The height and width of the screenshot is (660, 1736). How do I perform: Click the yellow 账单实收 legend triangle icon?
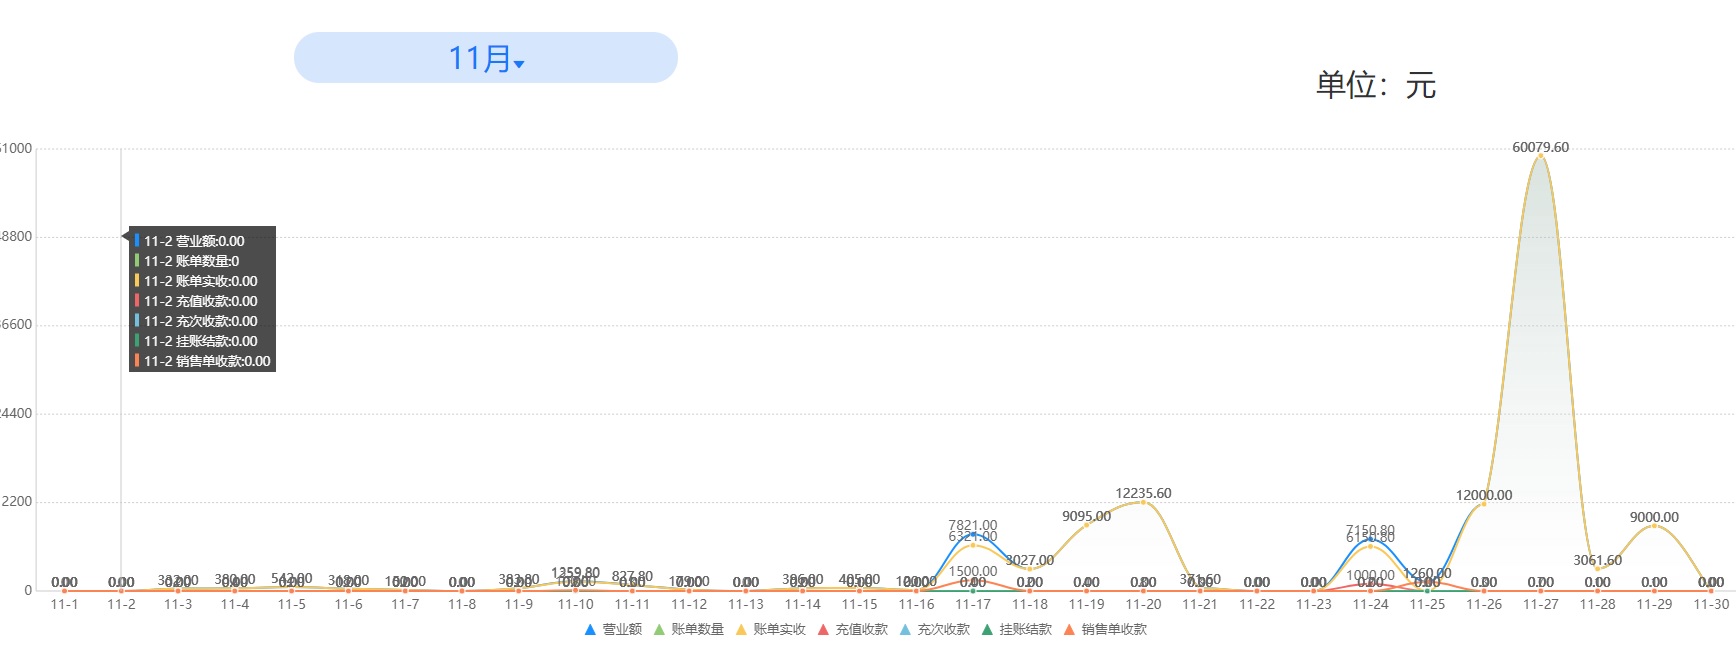click(741, 630)
